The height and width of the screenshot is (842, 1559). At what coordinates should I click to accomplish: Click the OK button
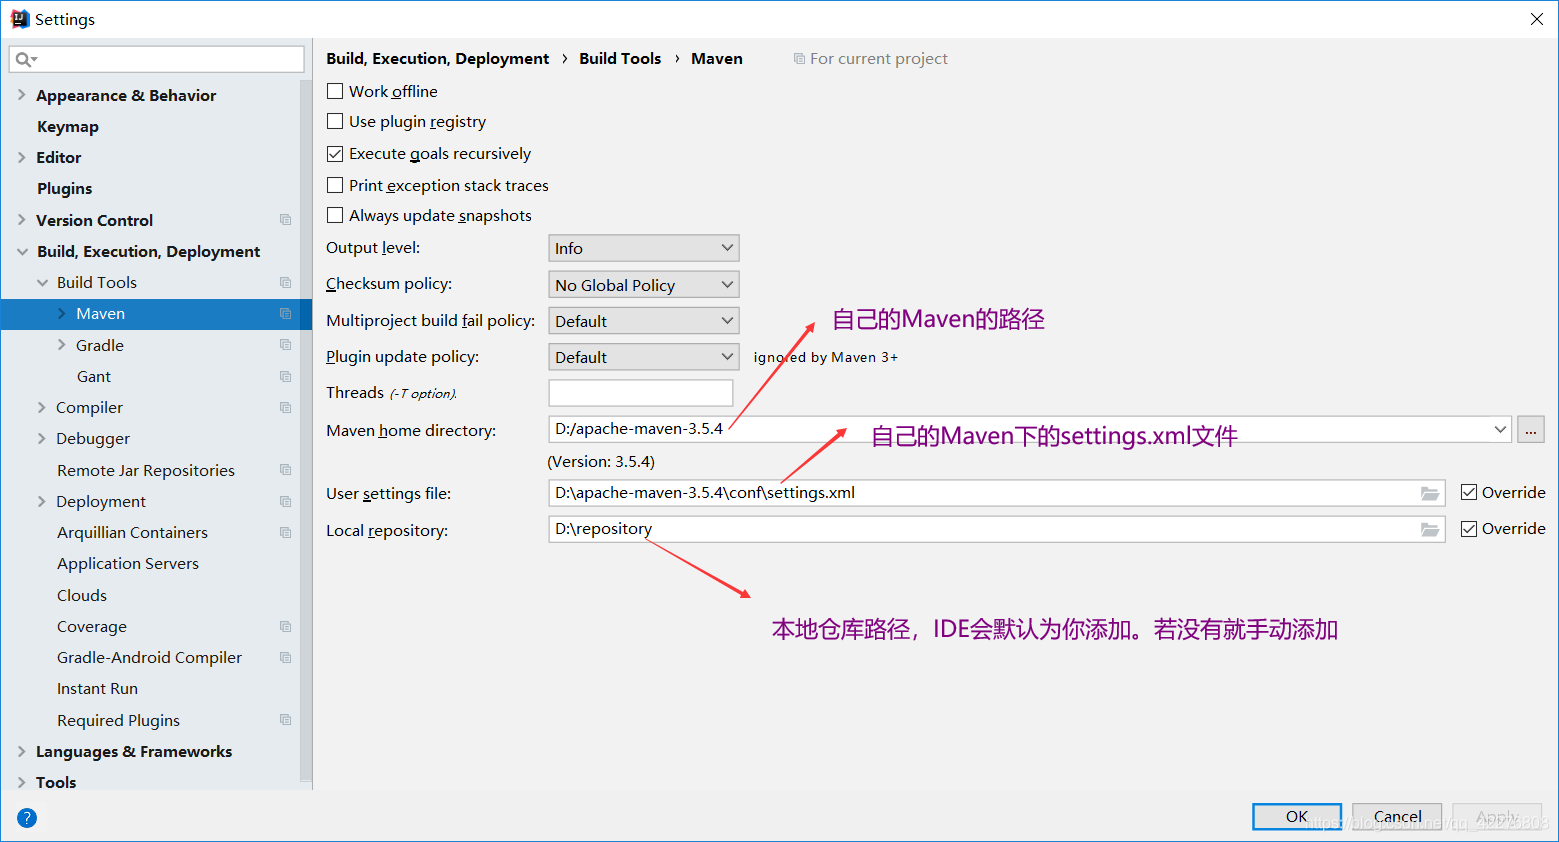click(x=1297, y=817)
